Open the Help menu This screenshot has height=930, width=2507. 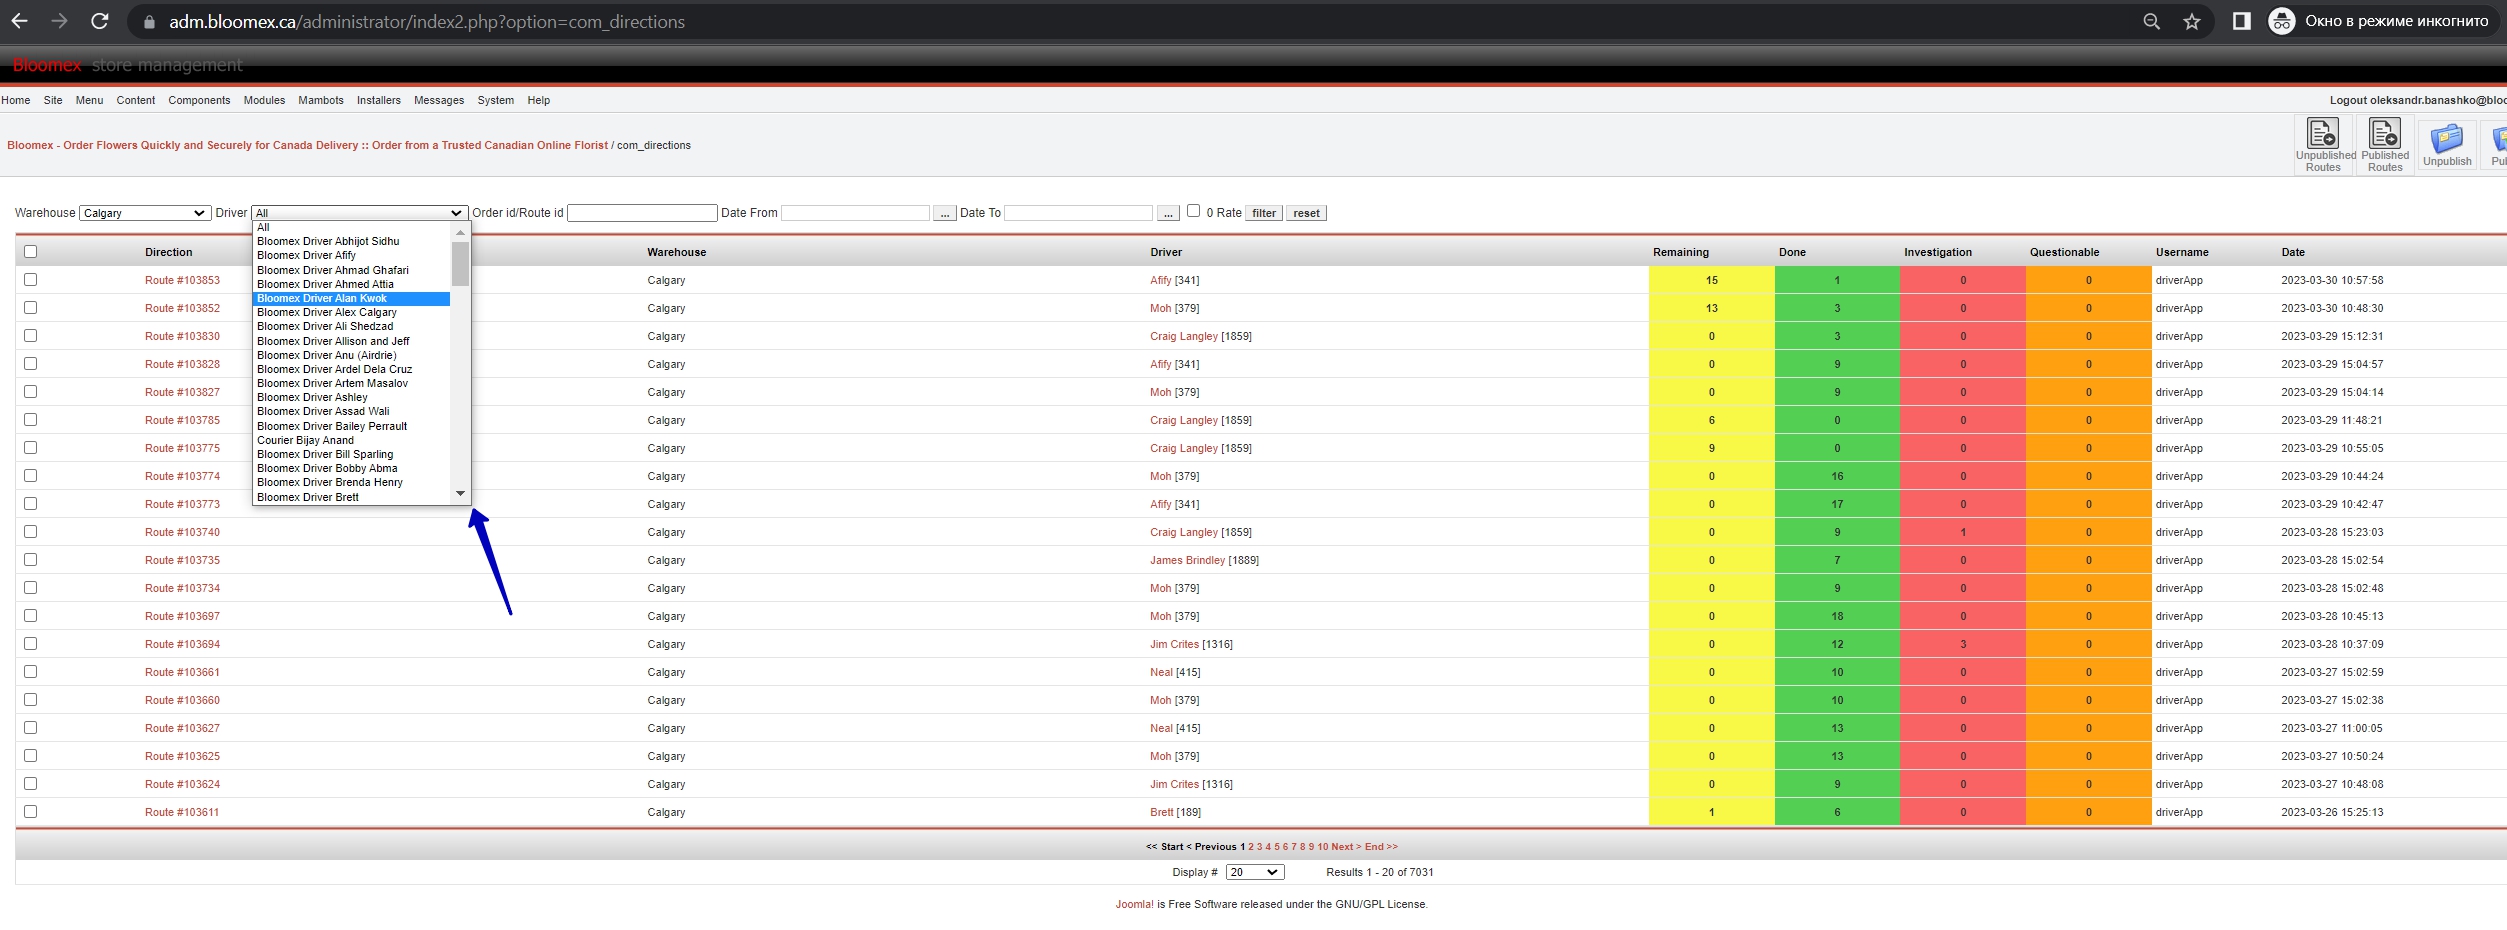538,100
